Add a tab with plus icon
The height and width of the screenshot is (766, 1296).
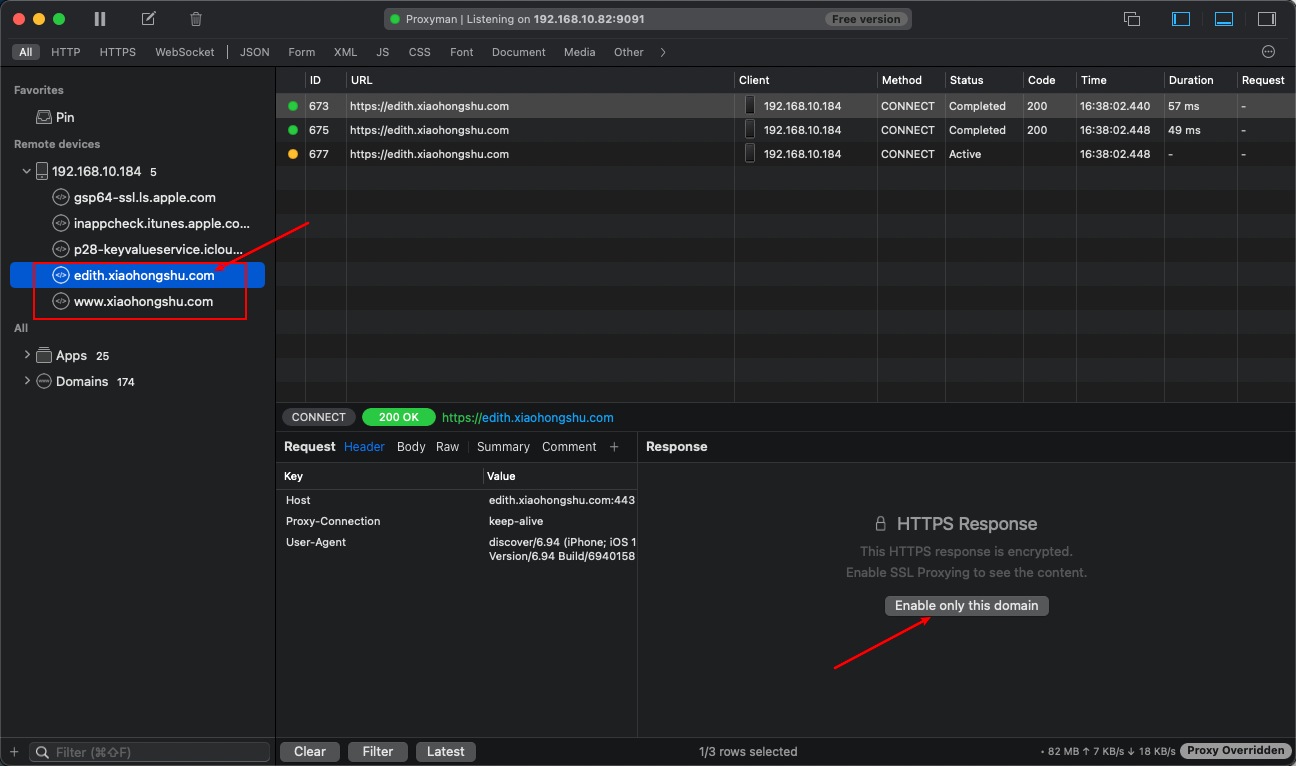(x=615, y=447)
